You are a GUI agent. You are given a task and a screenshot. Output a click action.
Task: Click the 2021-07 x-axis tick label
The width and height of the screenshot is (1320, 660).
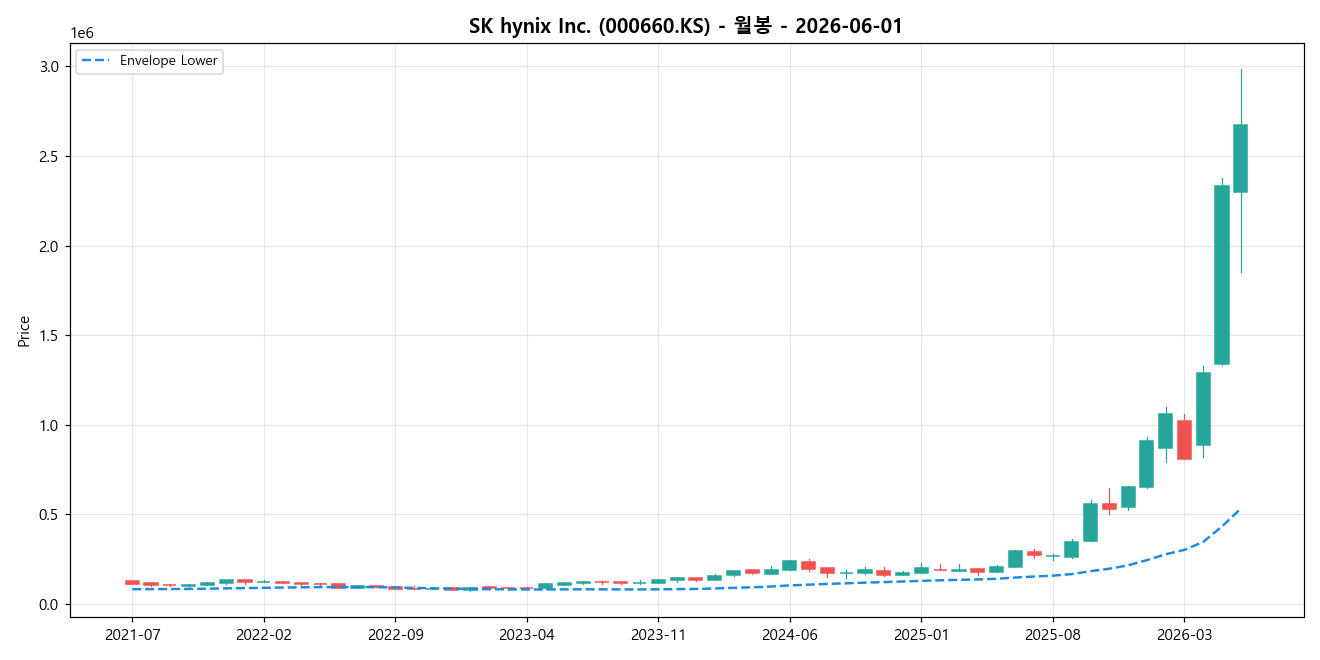132,634
